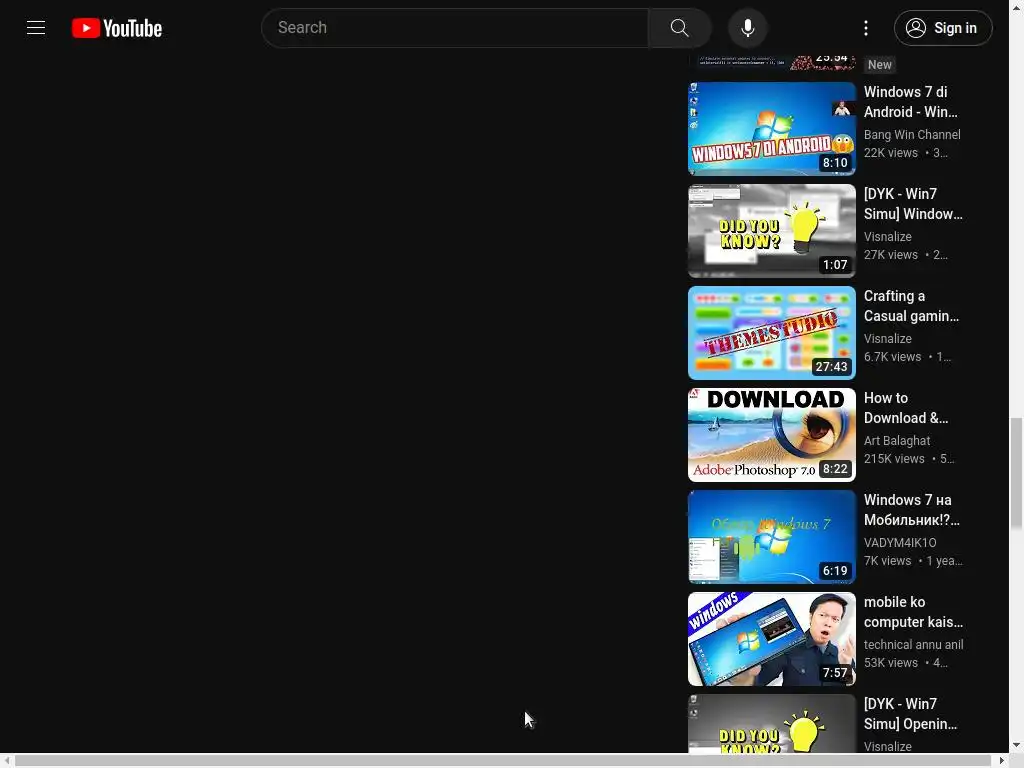The image size is (1024, 768).
Task: Open Windows 7 di Android thumbnail
Action: click(771, 129)
